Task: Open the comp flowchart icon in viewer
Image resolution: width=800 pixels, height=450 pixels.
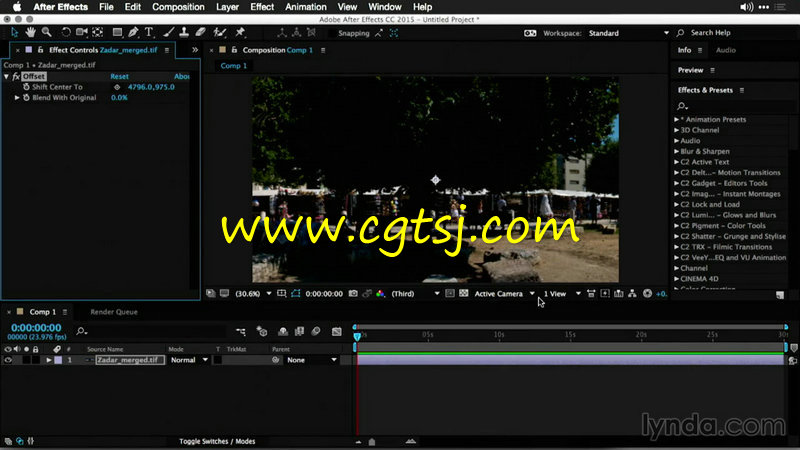Action: 632,293
